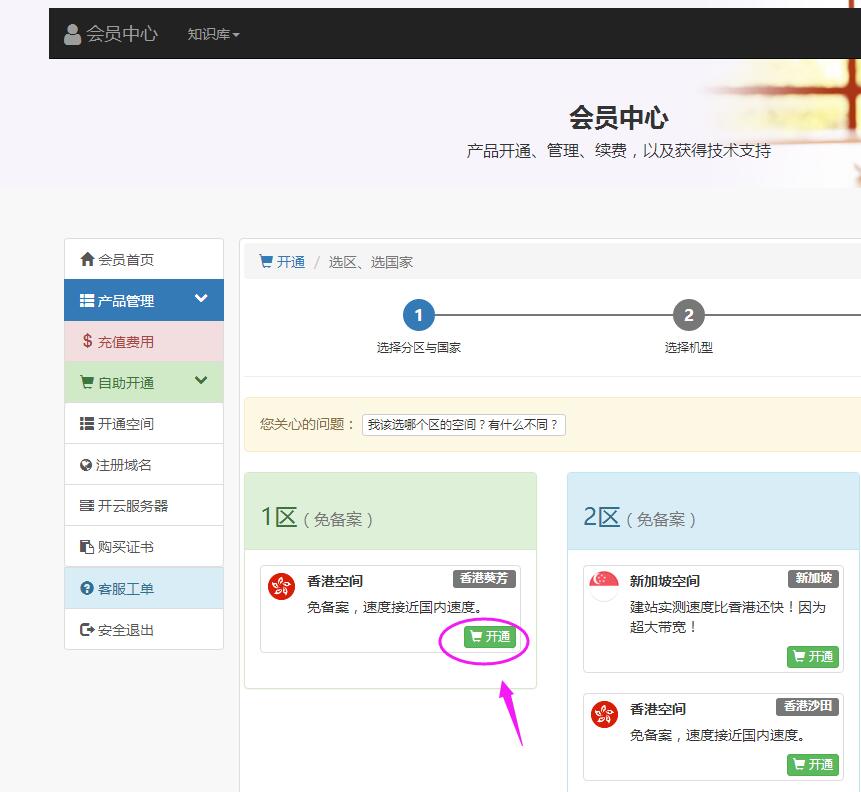The height and width of the screenshot is (792, 861).
Task: Click the list icon beside 产品管理
Action: click(87, 300)
